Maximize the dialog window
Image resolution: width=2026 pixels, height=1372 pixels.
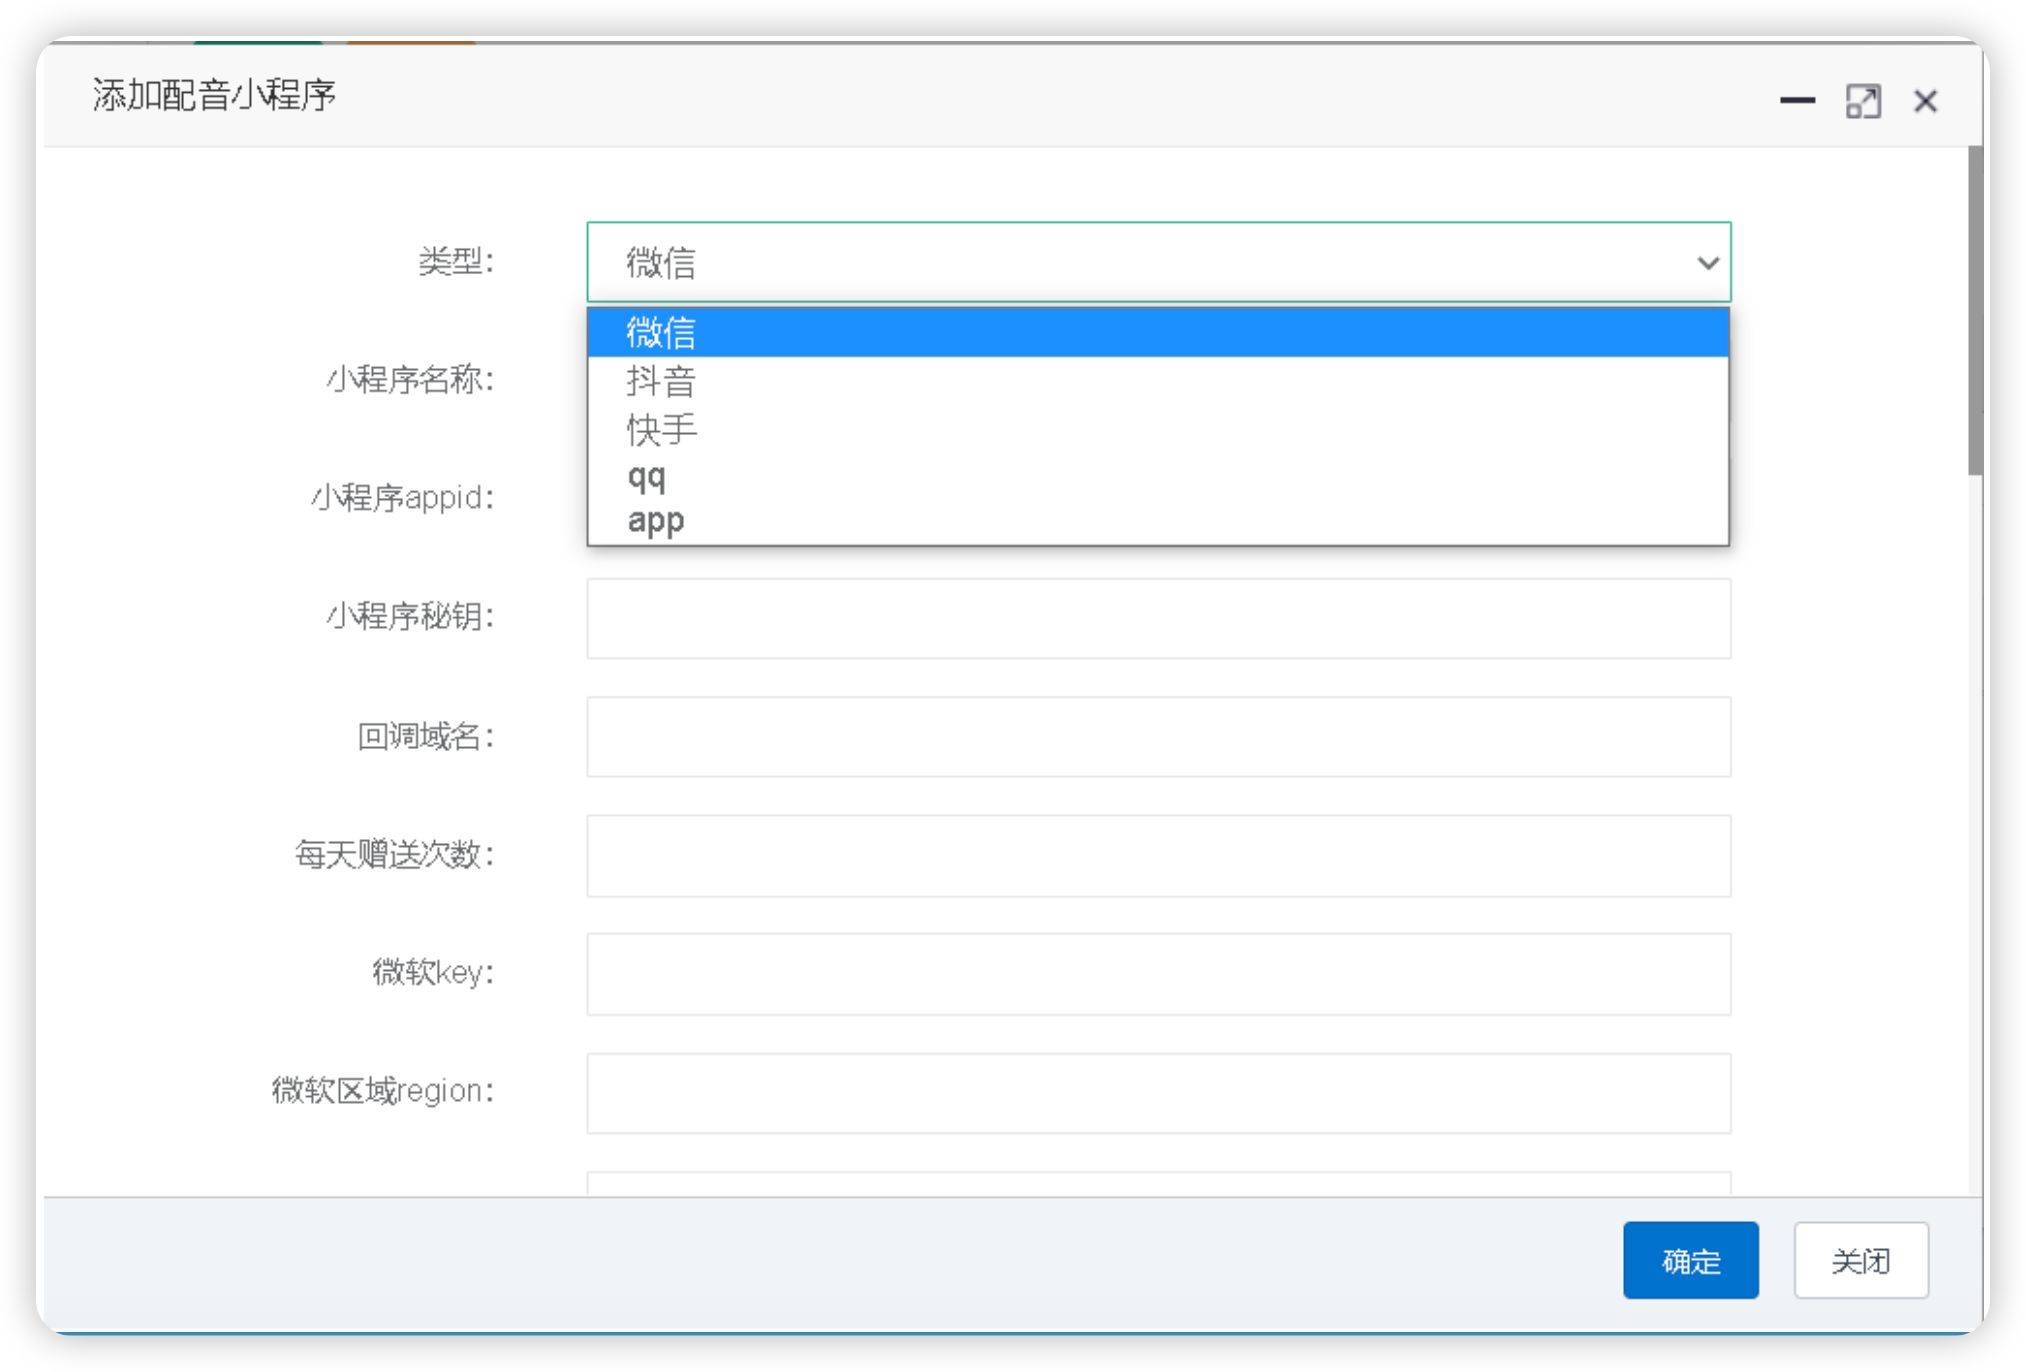(1862, 101)
